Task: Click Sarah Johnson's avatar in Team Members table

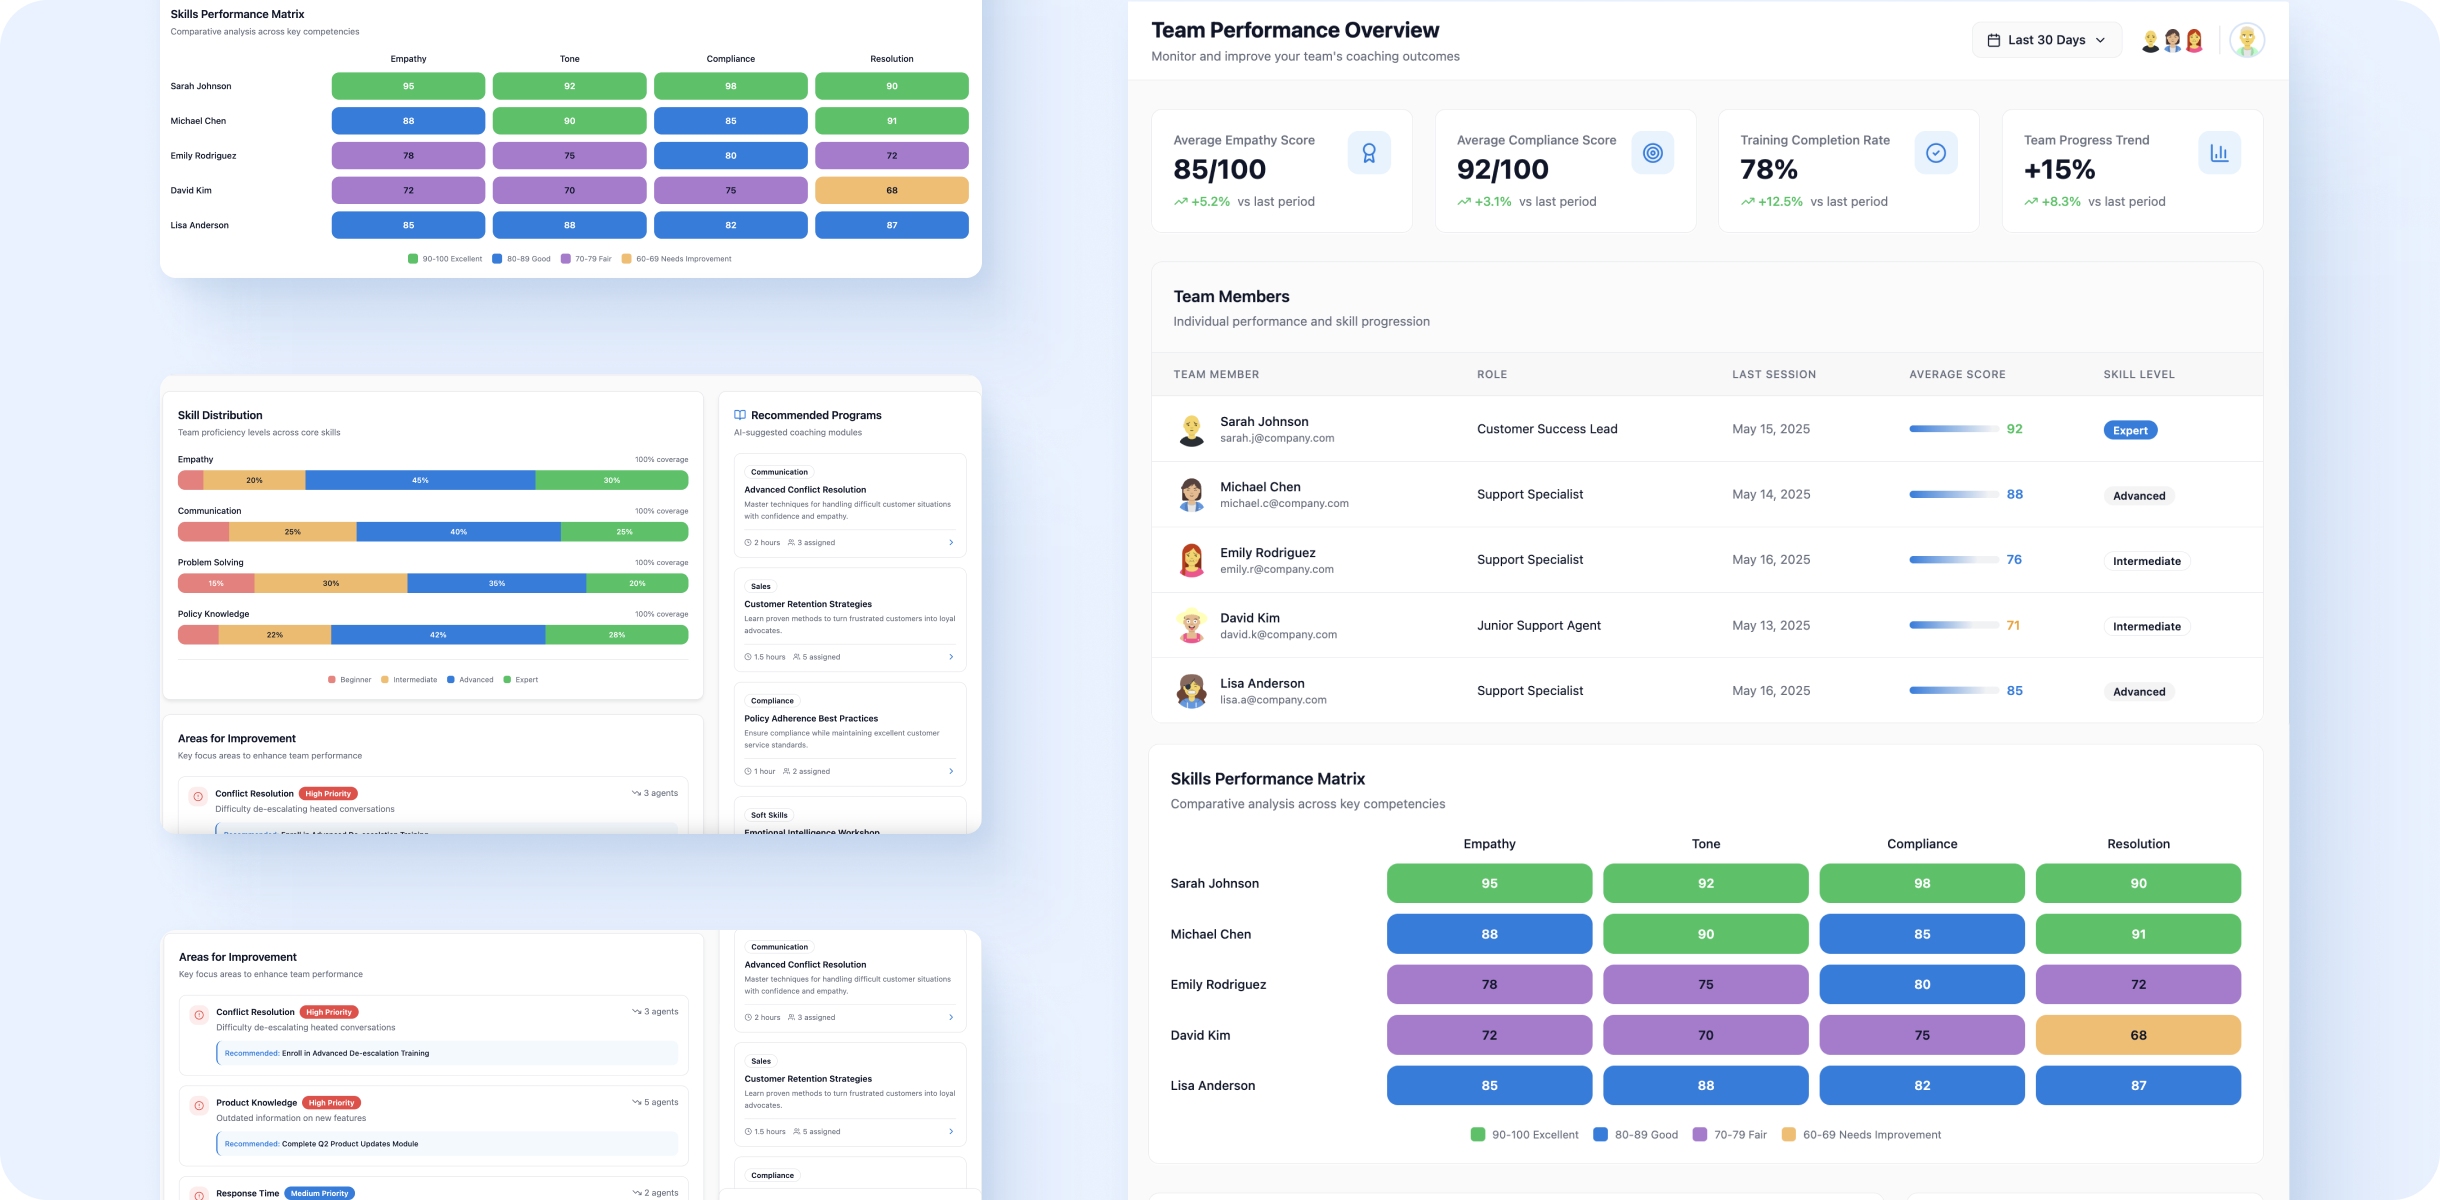Action: click(1191, 430)
